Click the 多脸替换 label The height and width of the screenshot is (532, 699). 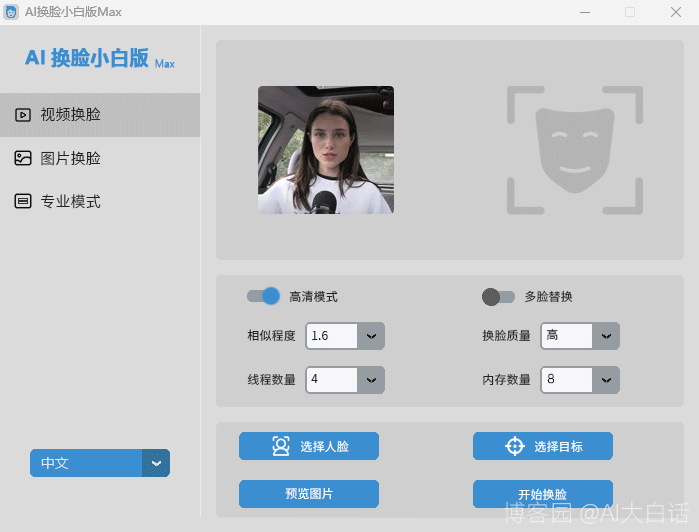pos(548,297)
